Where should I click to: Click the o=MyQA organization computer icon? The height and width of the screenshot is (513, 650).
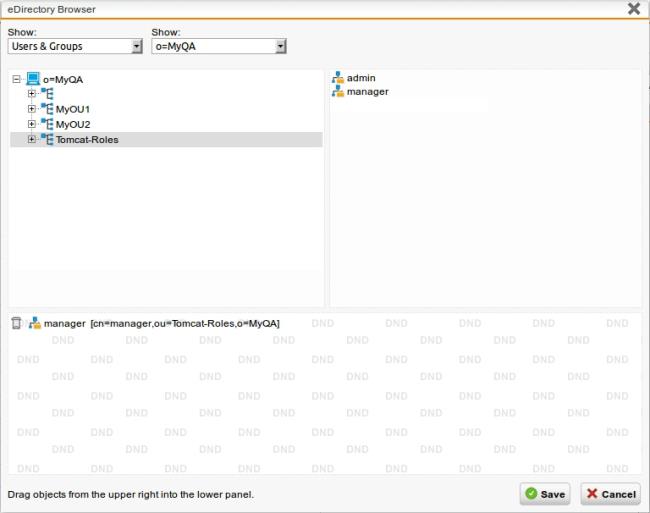(33, 78)
